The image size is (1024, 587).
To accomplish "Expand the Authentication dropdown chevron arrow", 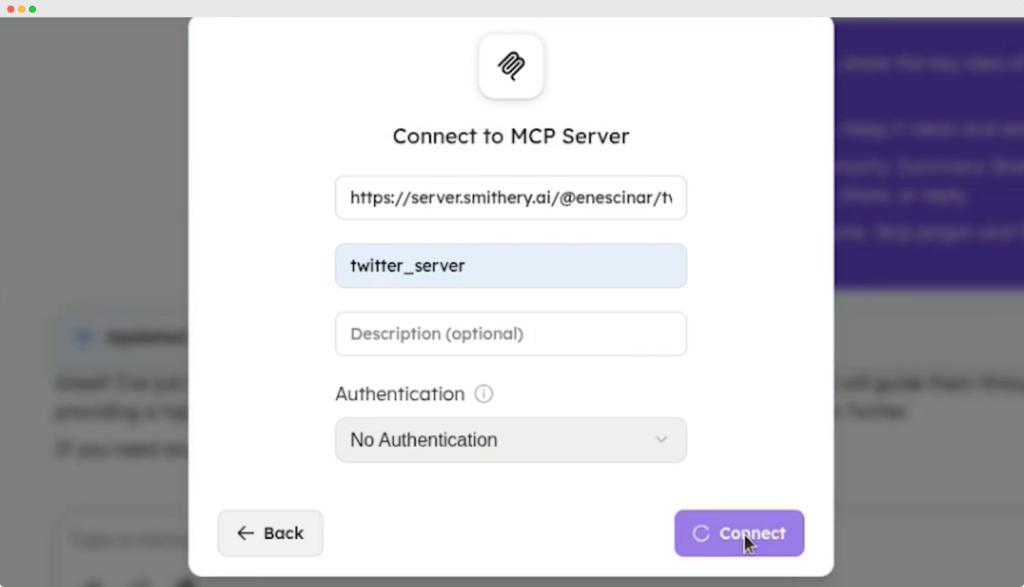I will point(660,440).
